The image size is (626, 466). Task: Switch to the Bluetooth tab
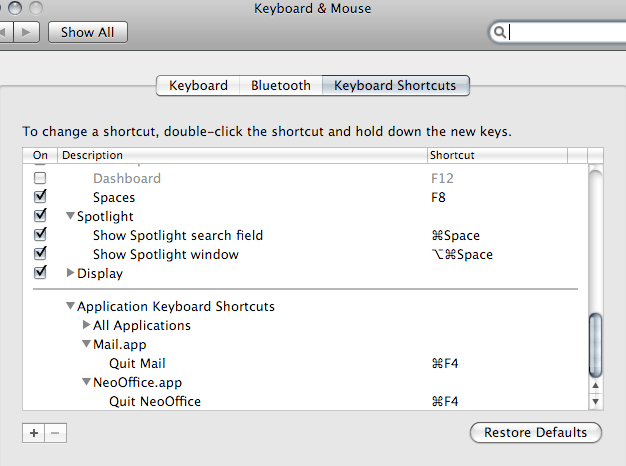coord(281,85)
